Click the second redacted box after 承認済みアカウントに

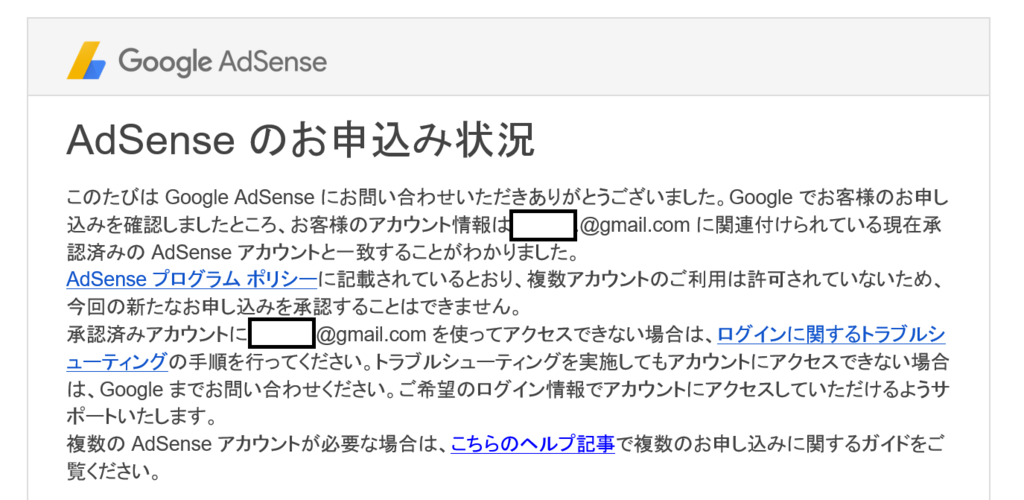(x=282, y=335)
